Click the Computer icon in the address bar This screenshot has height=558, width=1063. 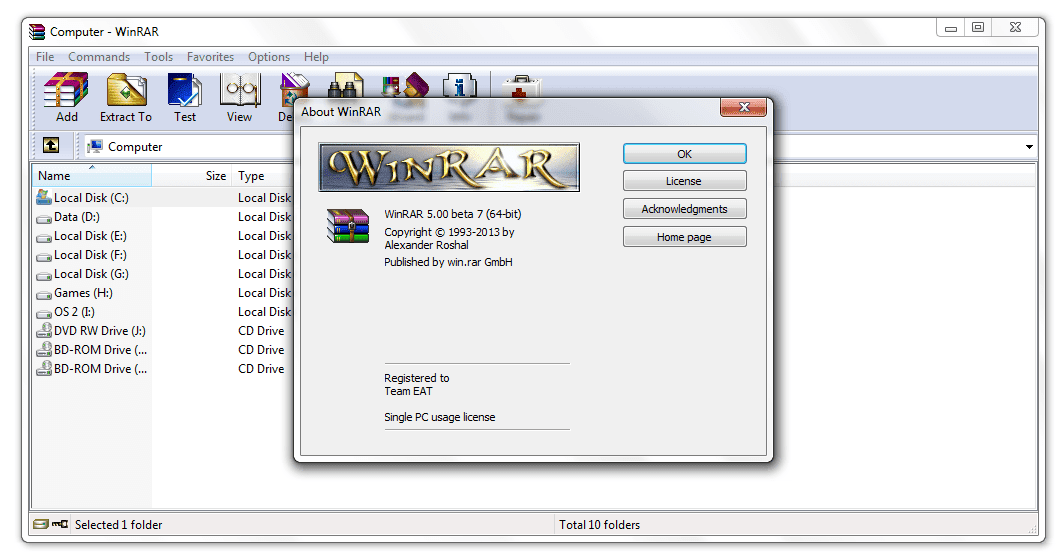point(95,146)
